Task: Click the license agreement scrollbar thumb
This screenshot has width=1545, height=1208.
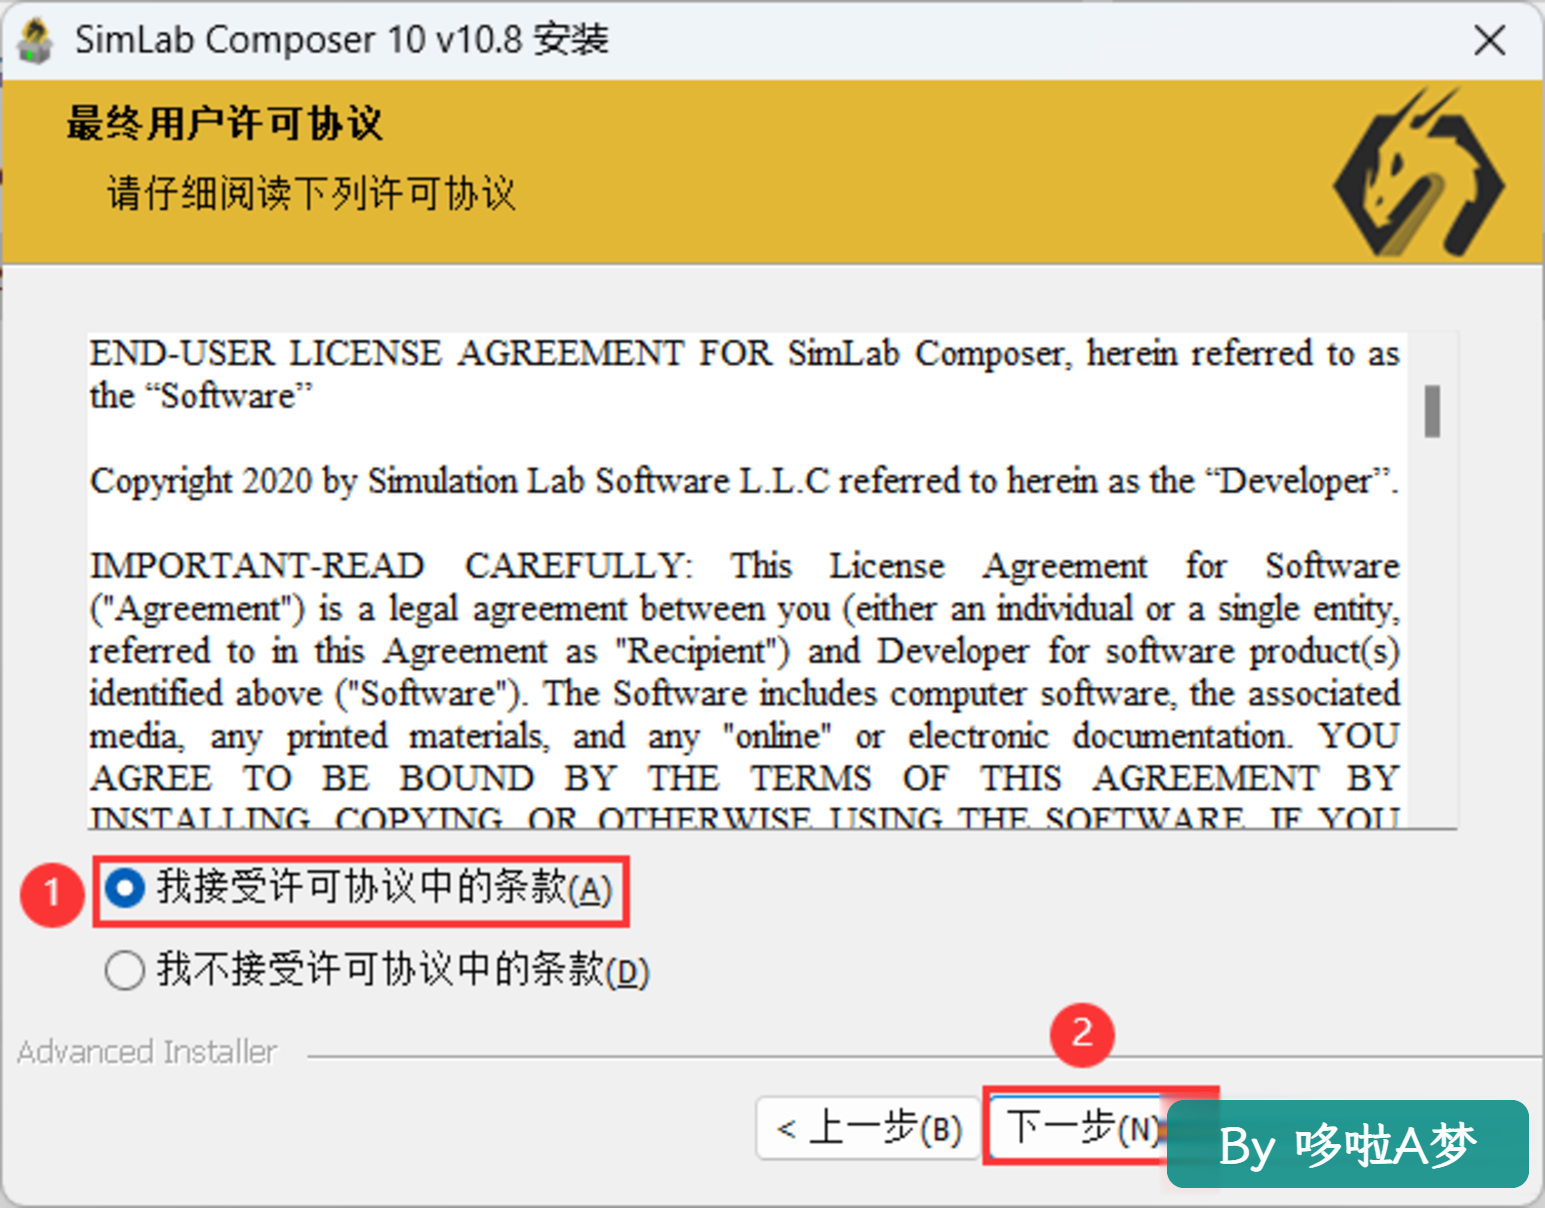Action: point(1432,410)
